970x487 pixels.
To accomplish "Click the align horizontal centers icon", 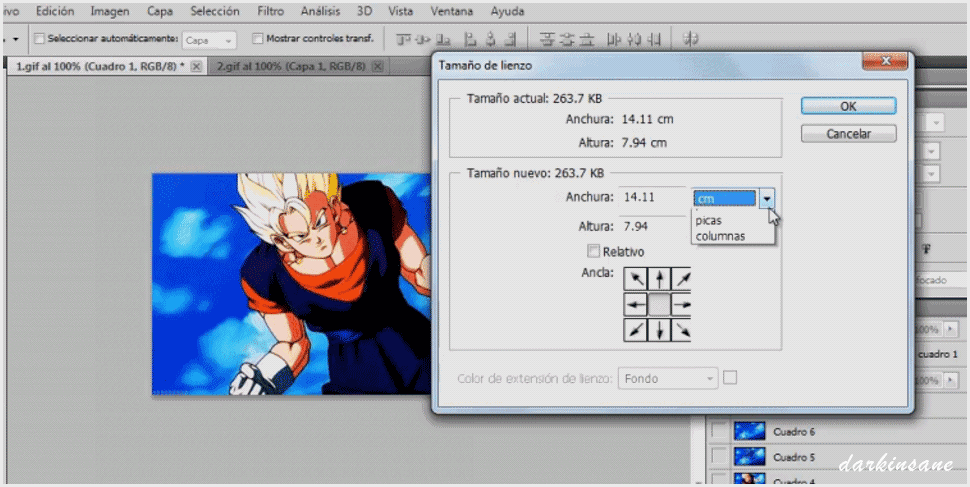I will point(491,39).
